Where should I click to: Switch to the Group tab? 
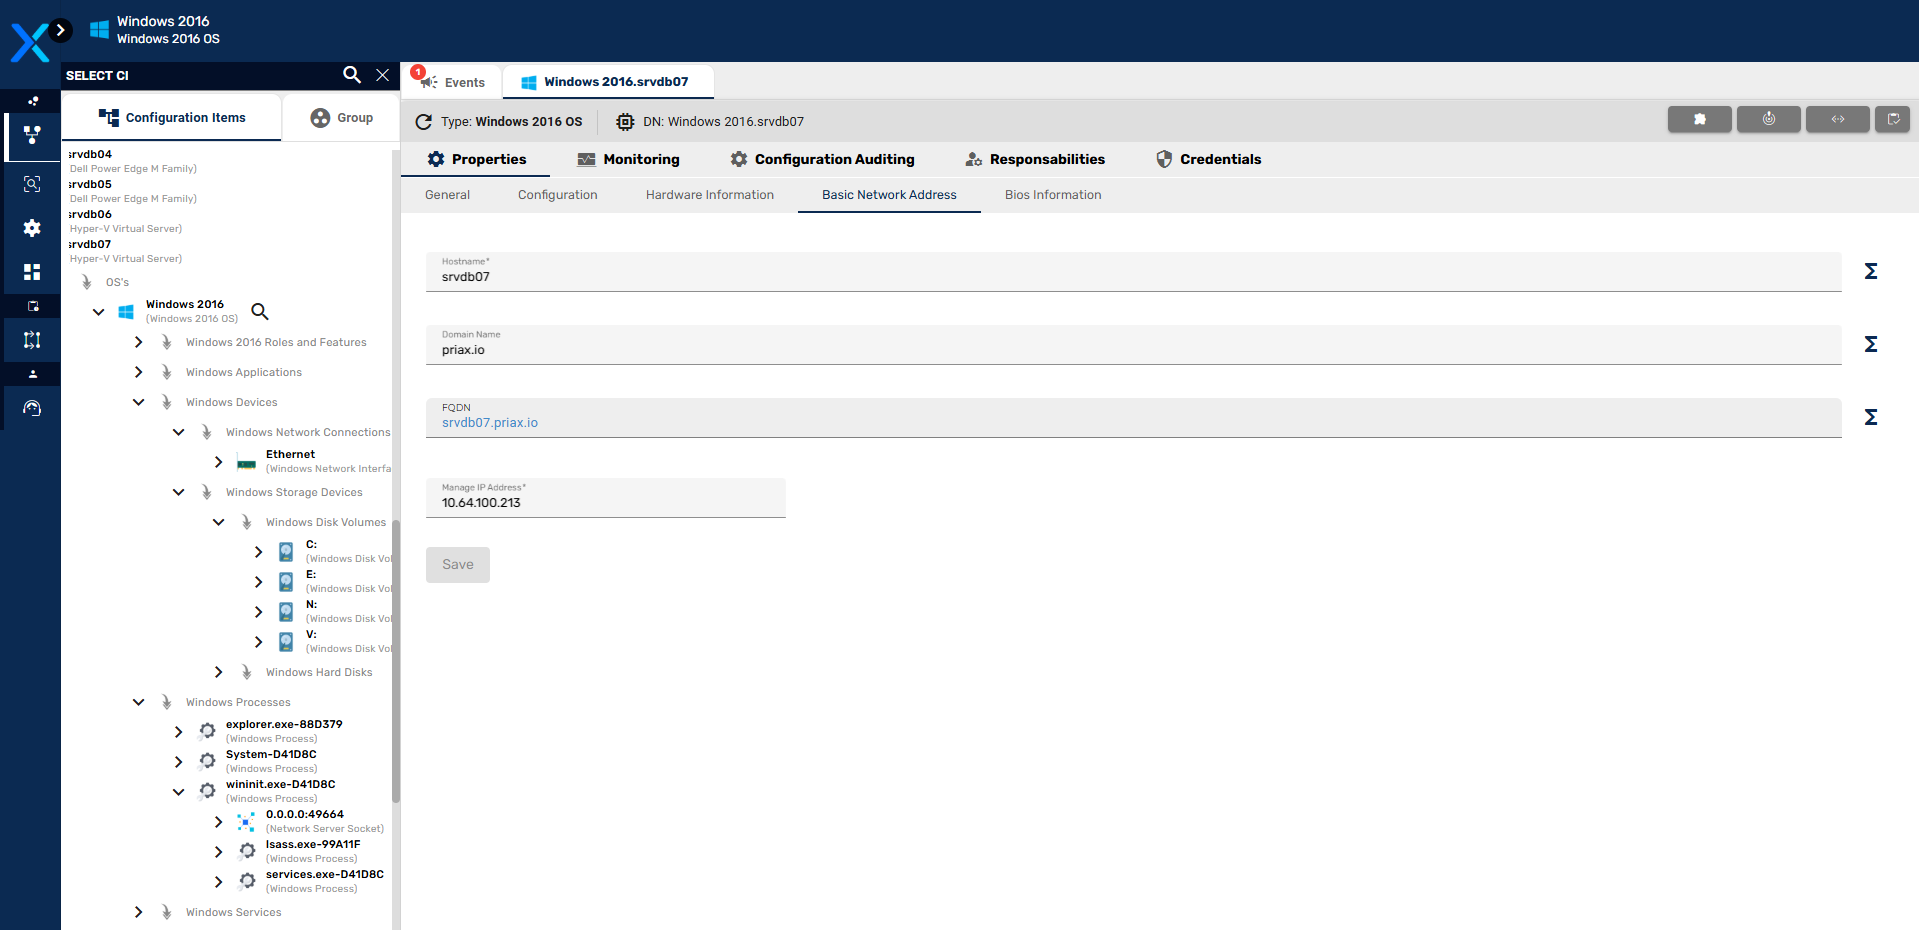341,118
